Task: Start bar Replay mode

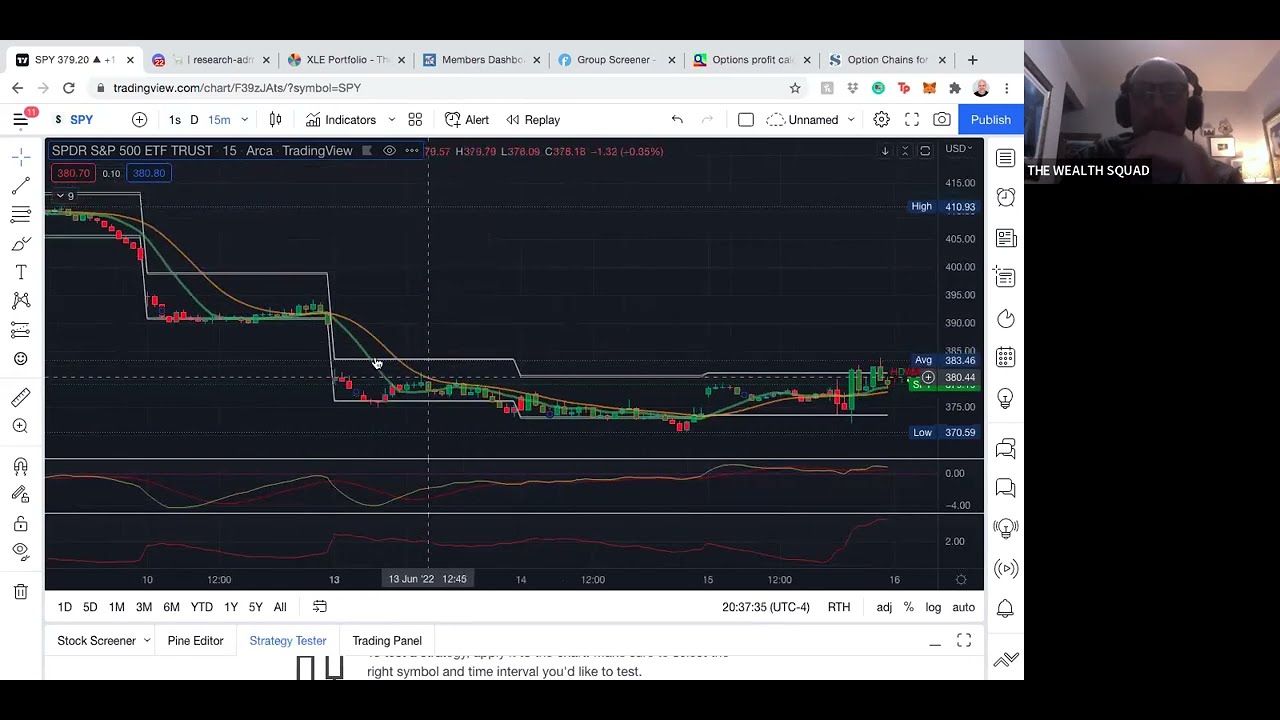Action: coord(533,120)
